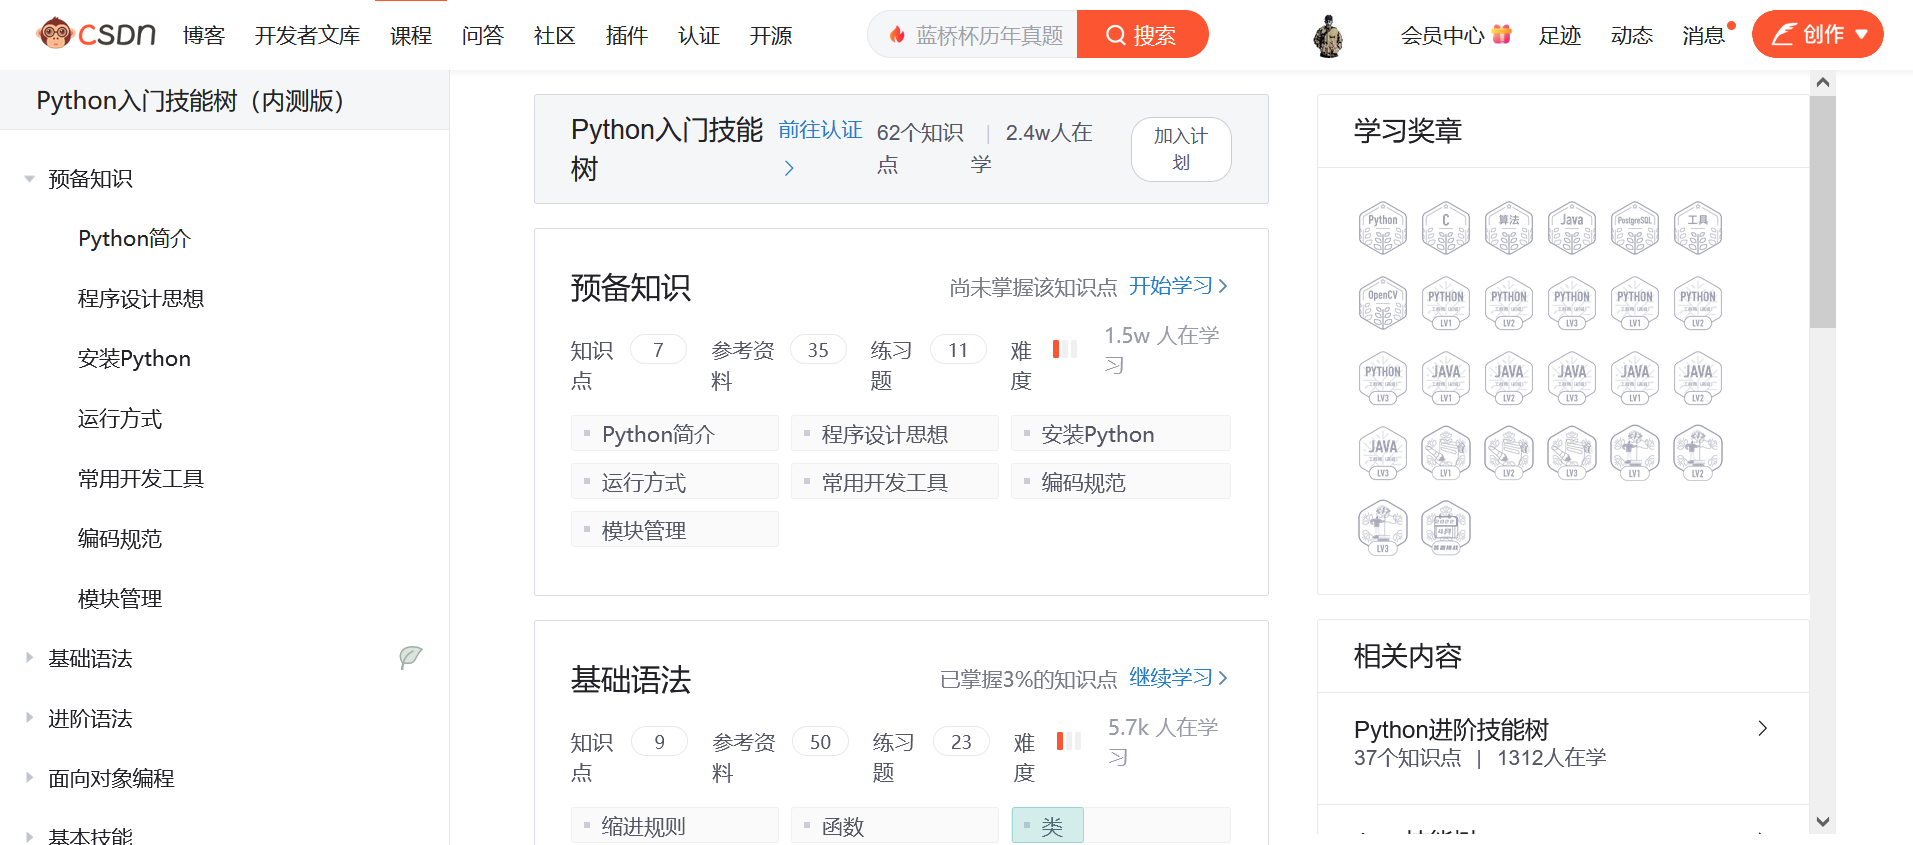The width and height of the screenshot is (1913, 845).
Task: Open Python进阶技能树 via its right chevron
Action: coord(1763,728)
